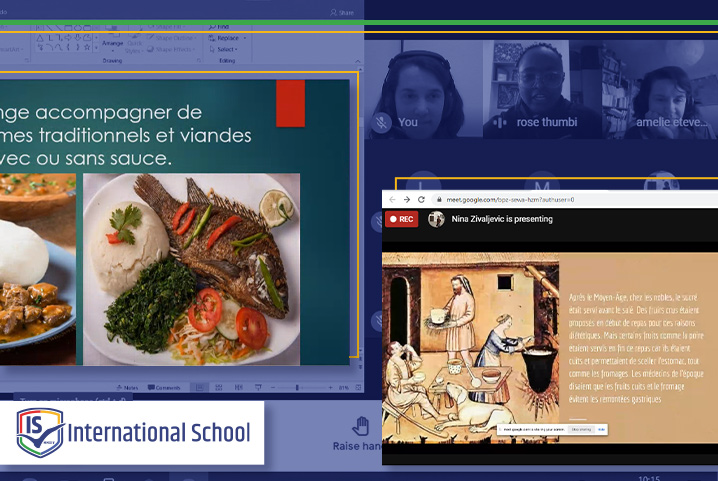Click Shape Fill in Drawing group

(170, 27)
